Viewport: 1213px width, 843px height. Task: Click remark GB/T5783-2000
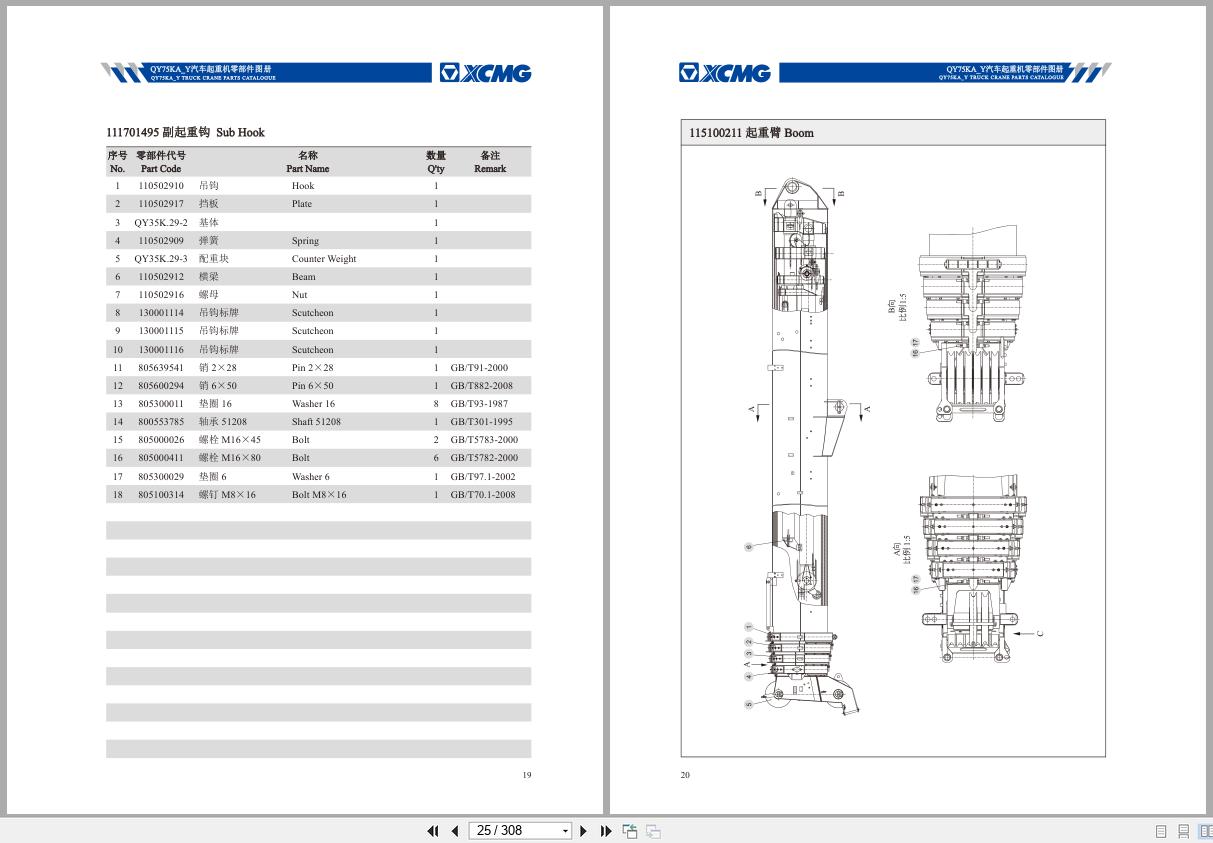[484, 440]
